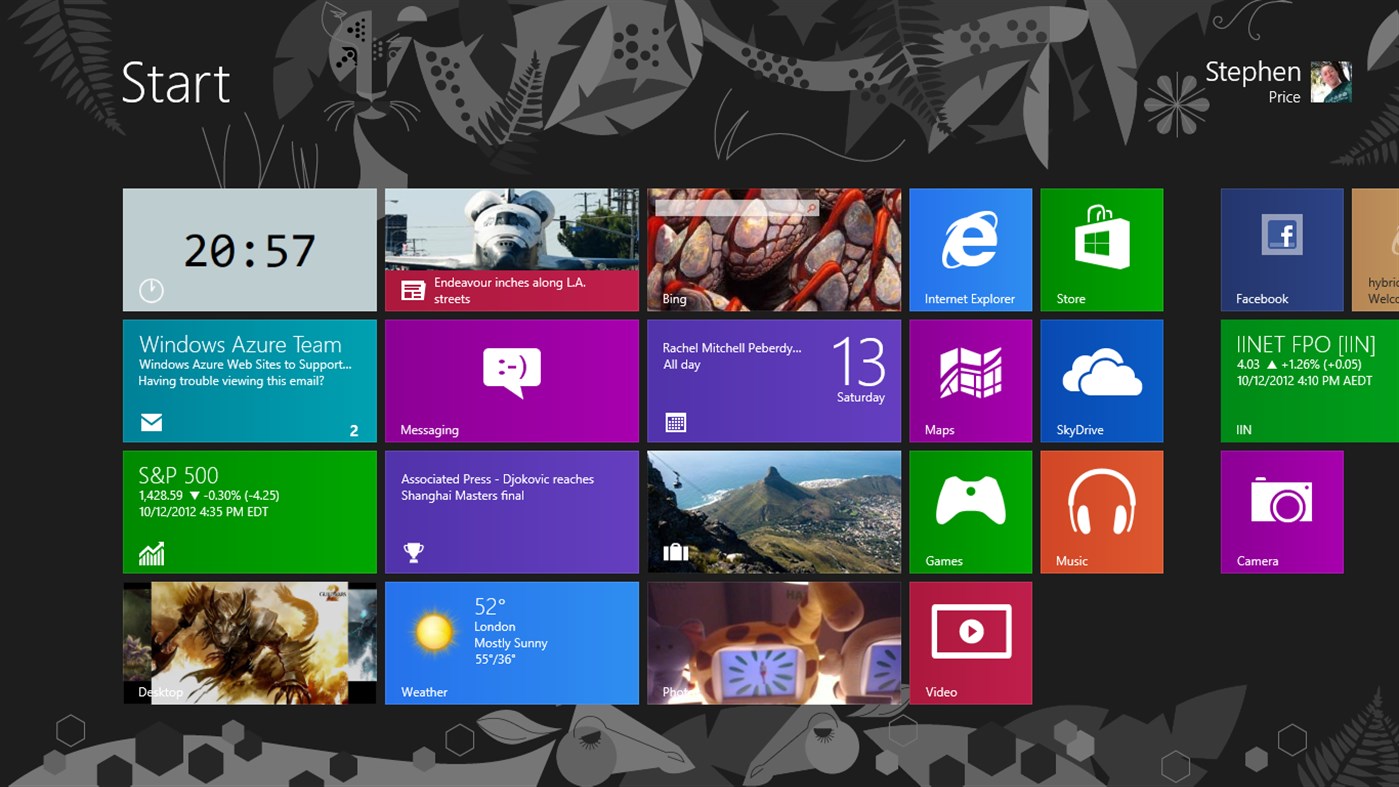
Task: Launch the Games app
Action: 969,511
